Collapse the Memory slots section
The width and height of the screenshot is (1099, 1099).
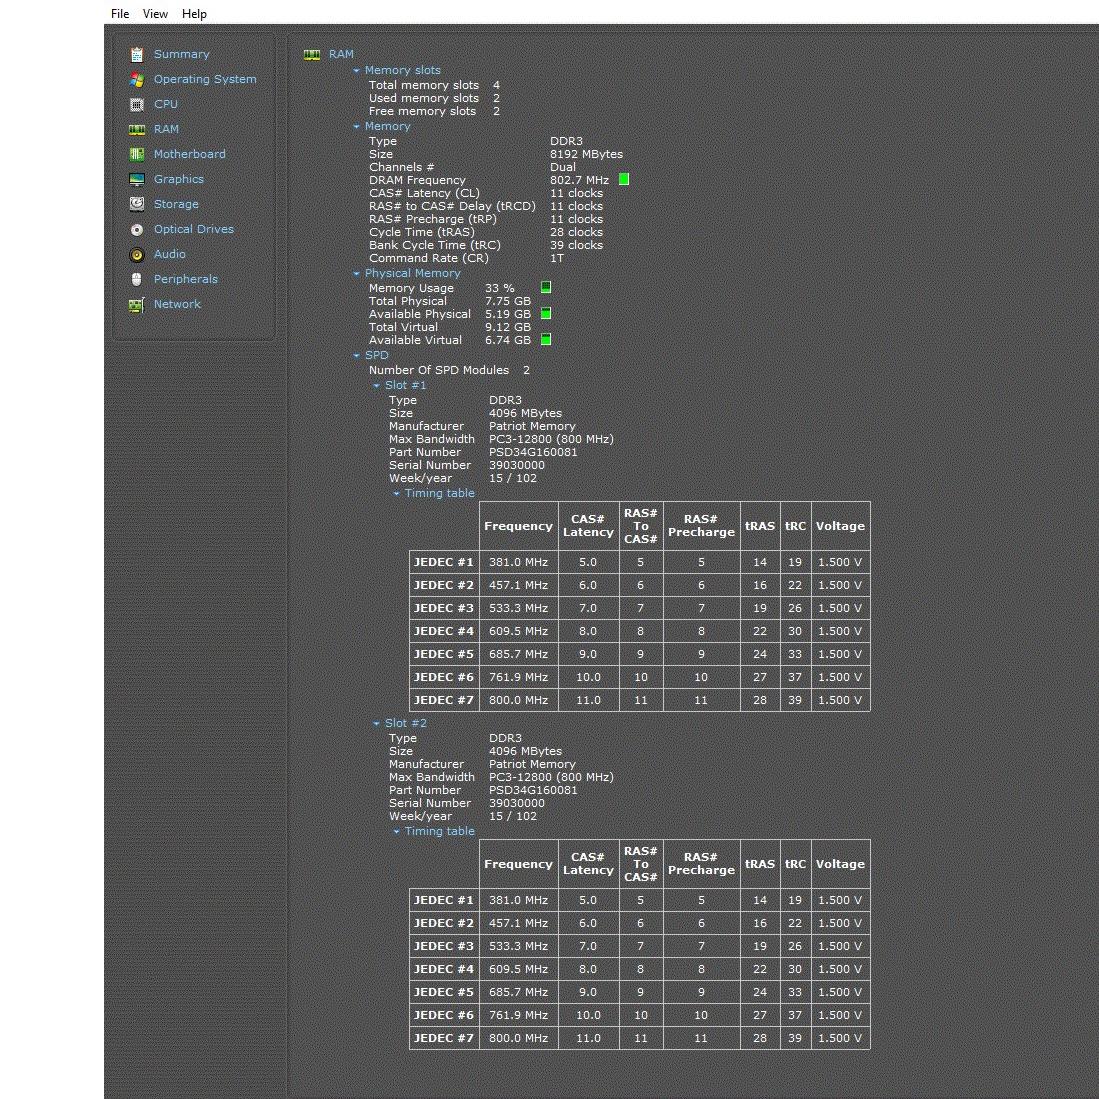pyautogui.click(x=357, y=71)
